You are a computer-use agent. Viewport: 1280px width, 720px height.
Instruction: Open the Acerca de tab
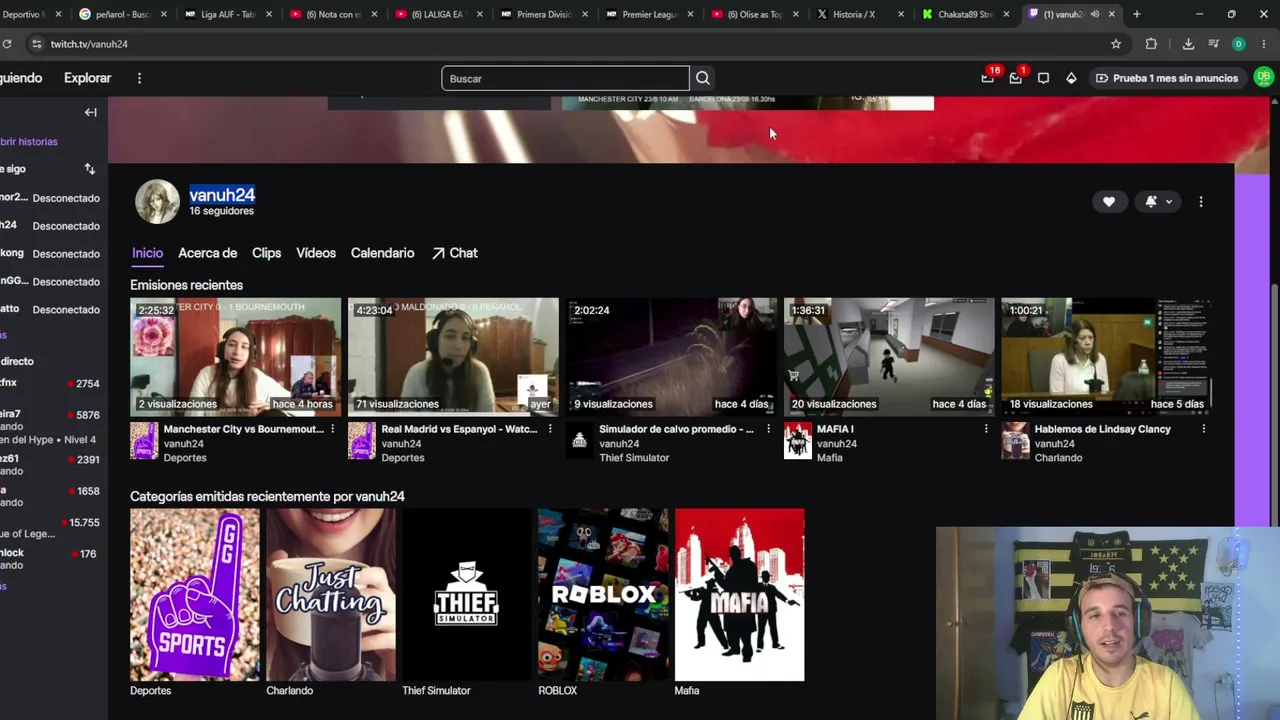tap(207, 253)
